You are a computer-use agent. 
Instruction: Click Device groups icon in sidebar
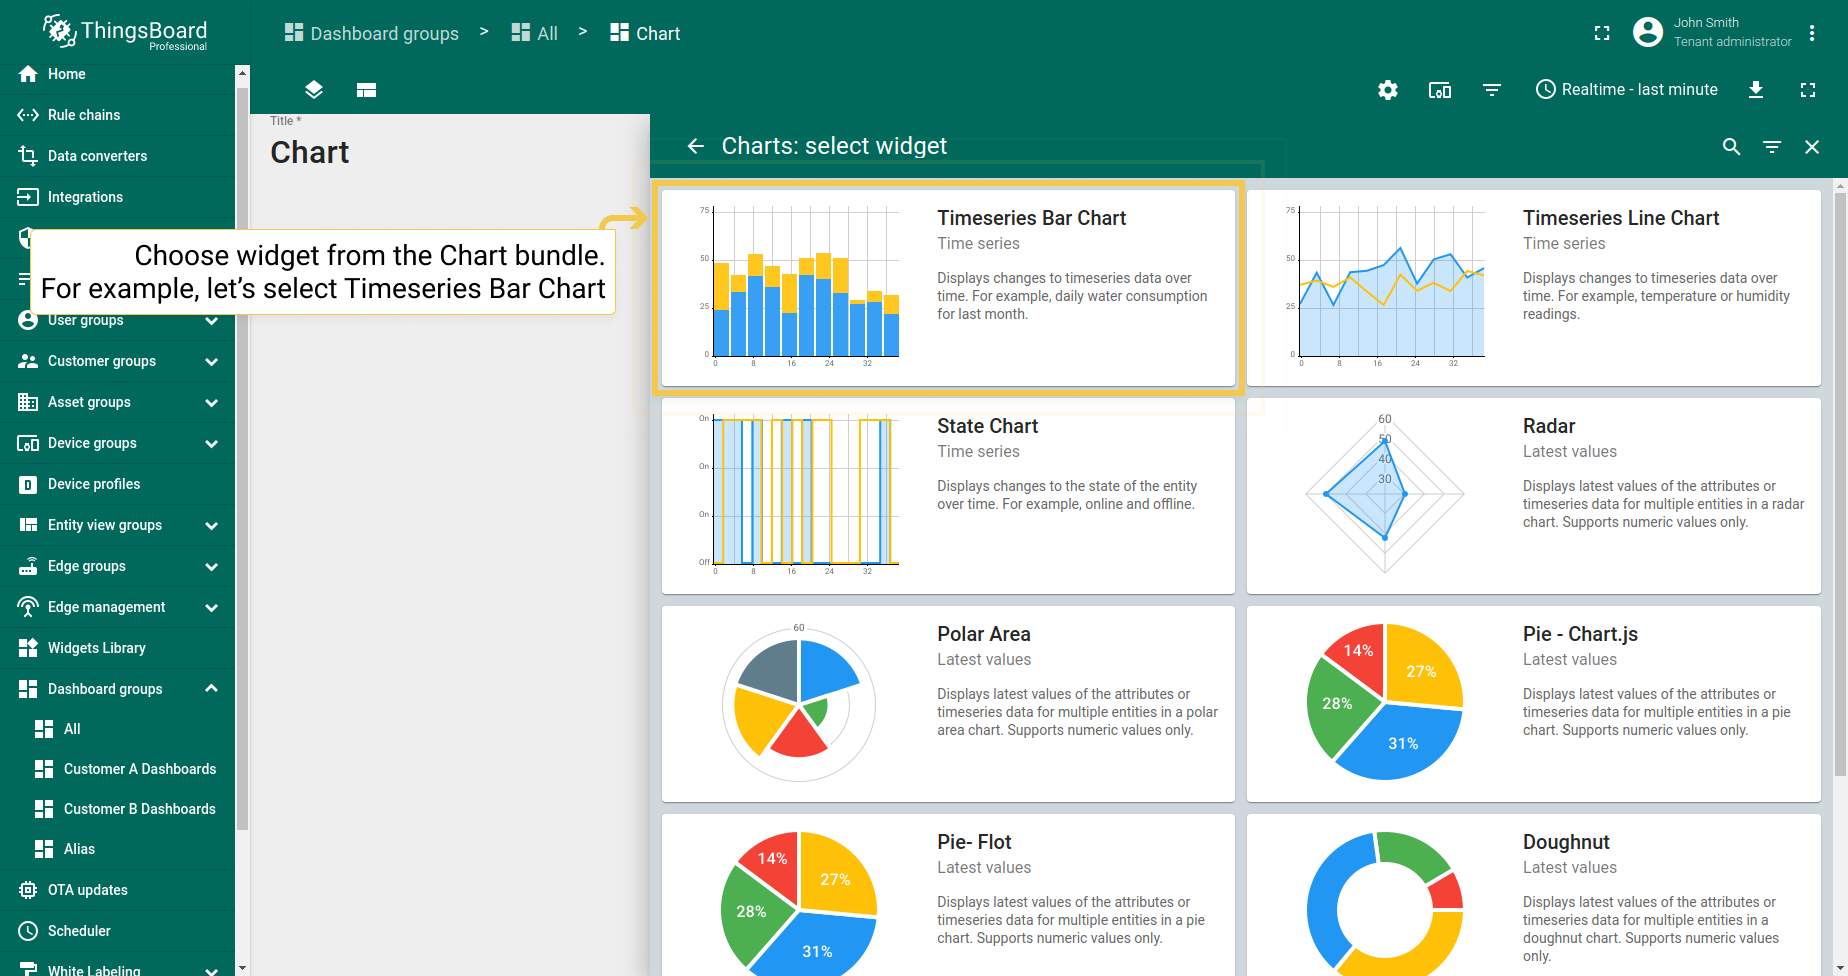[28, 443]
